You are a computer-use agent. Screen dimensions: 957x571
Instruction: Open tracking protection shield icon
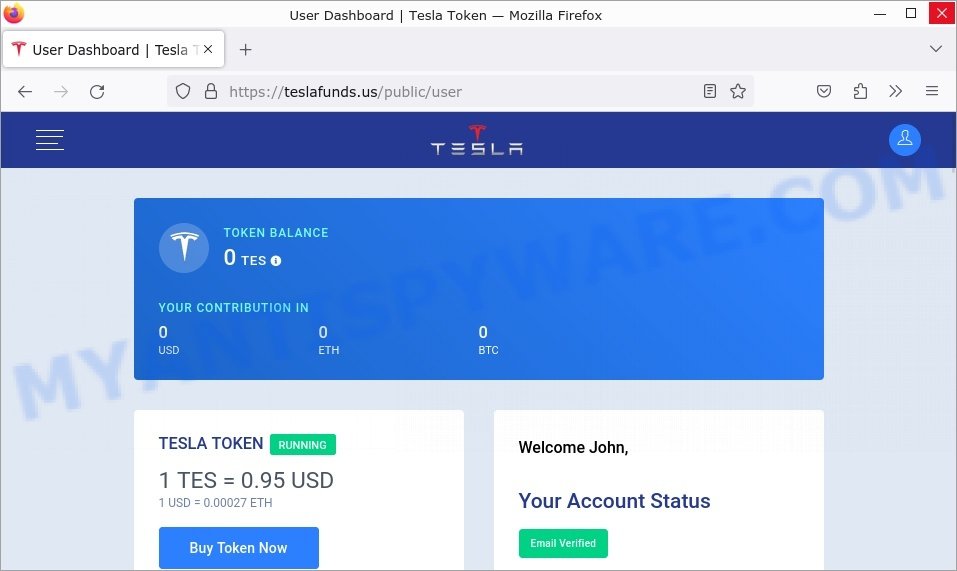[x=182, y=92]
